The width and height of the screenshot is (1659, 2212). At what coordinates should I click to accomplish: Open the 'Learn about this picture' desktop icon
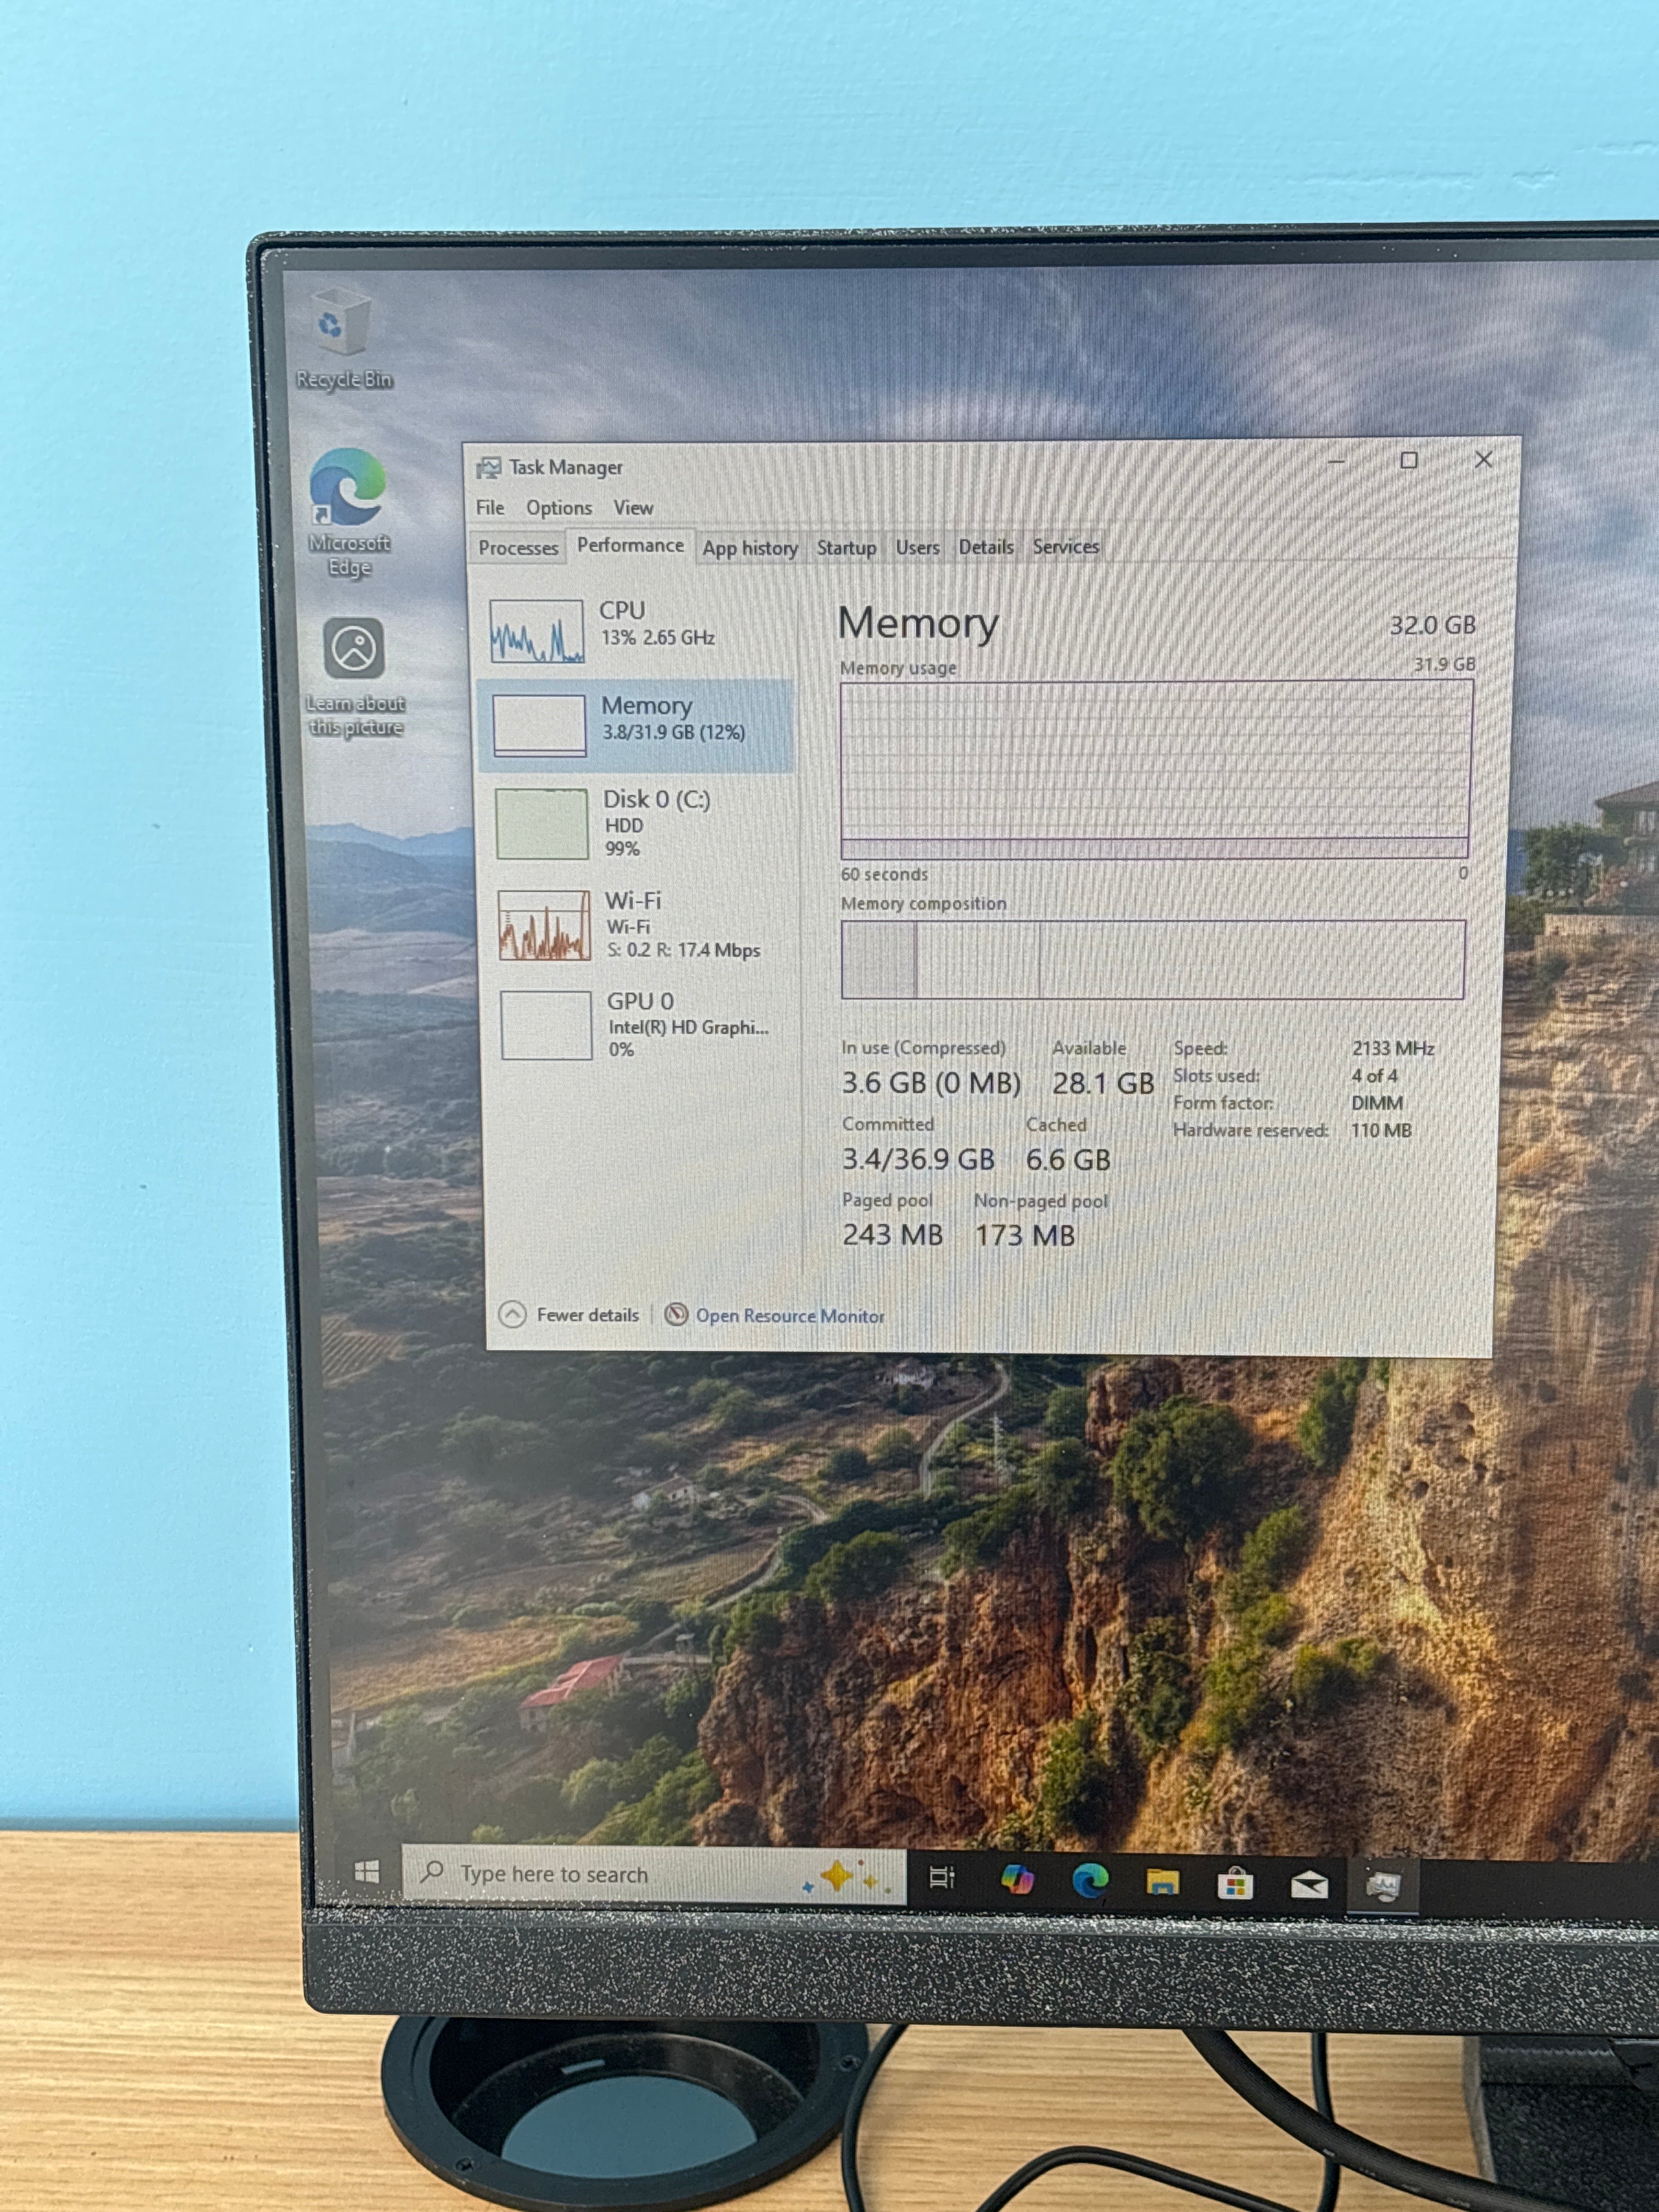coord(354,677)
